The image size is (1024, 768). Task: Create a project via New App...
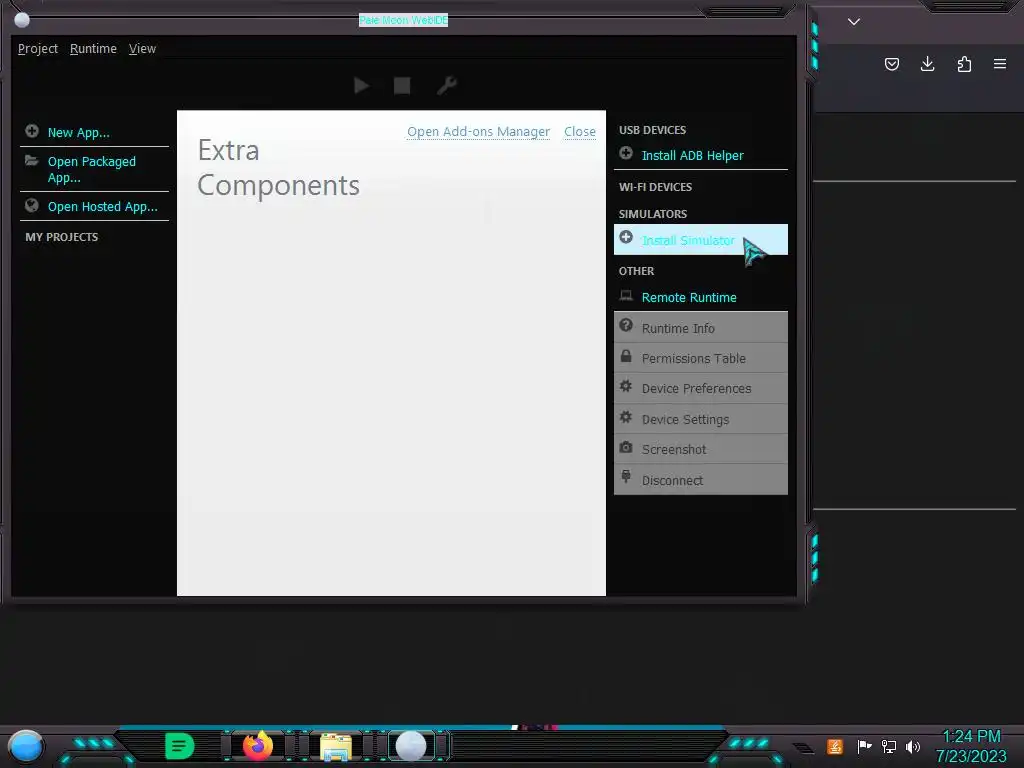78,133
